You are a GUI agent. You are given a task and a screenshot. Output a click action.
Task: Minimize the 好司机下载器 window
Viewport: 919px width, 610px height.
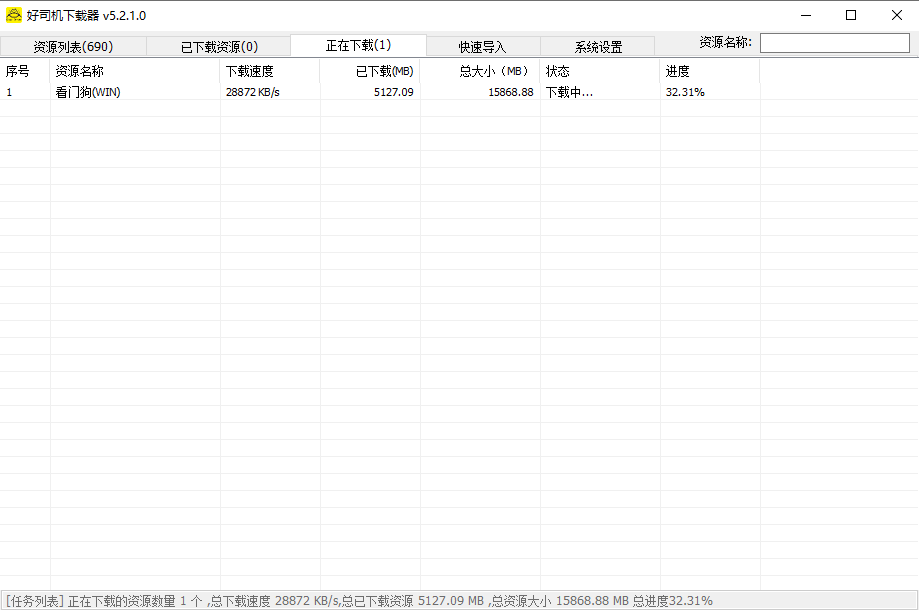806,15
